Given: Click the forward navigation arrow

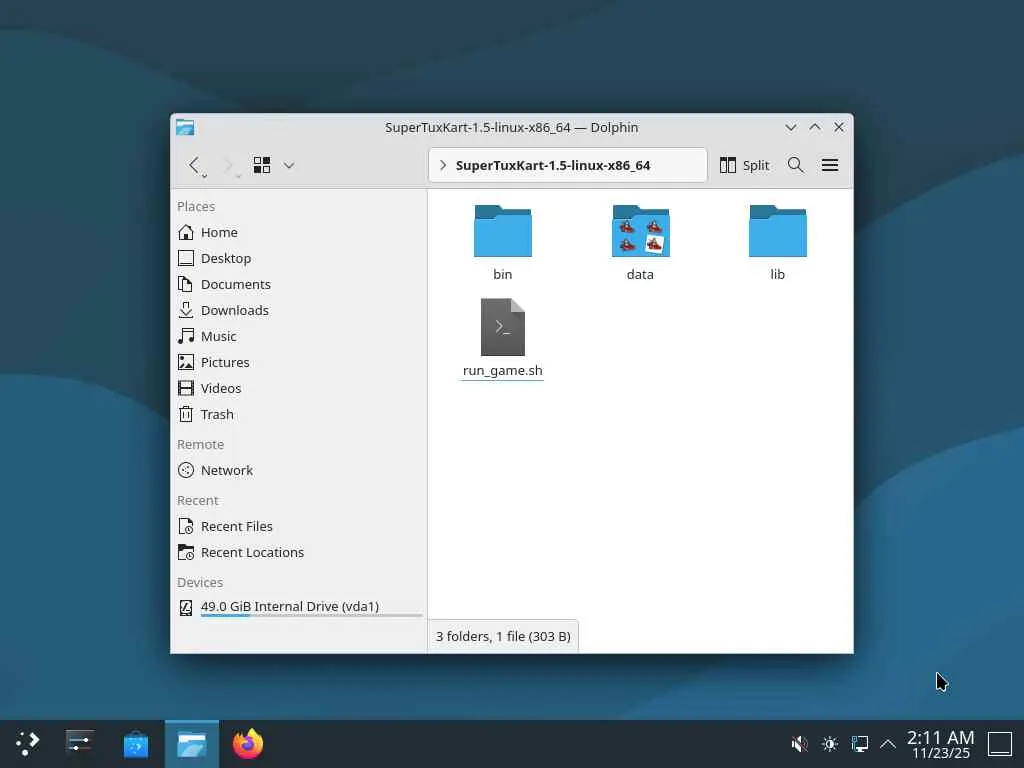Looking at the screenshot, I should click(x=229, y=165).
